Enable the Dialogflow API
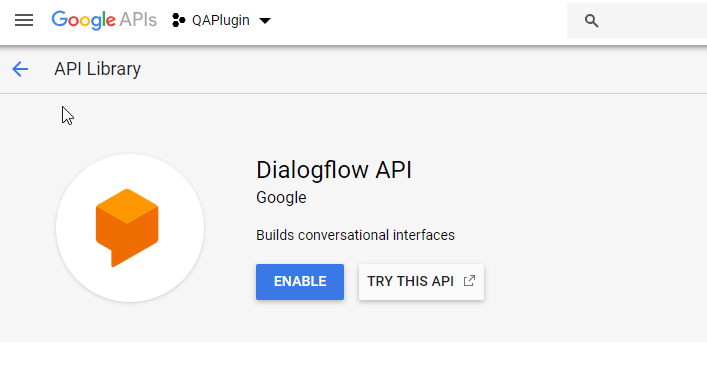707x374 pixels. point(300,282)
